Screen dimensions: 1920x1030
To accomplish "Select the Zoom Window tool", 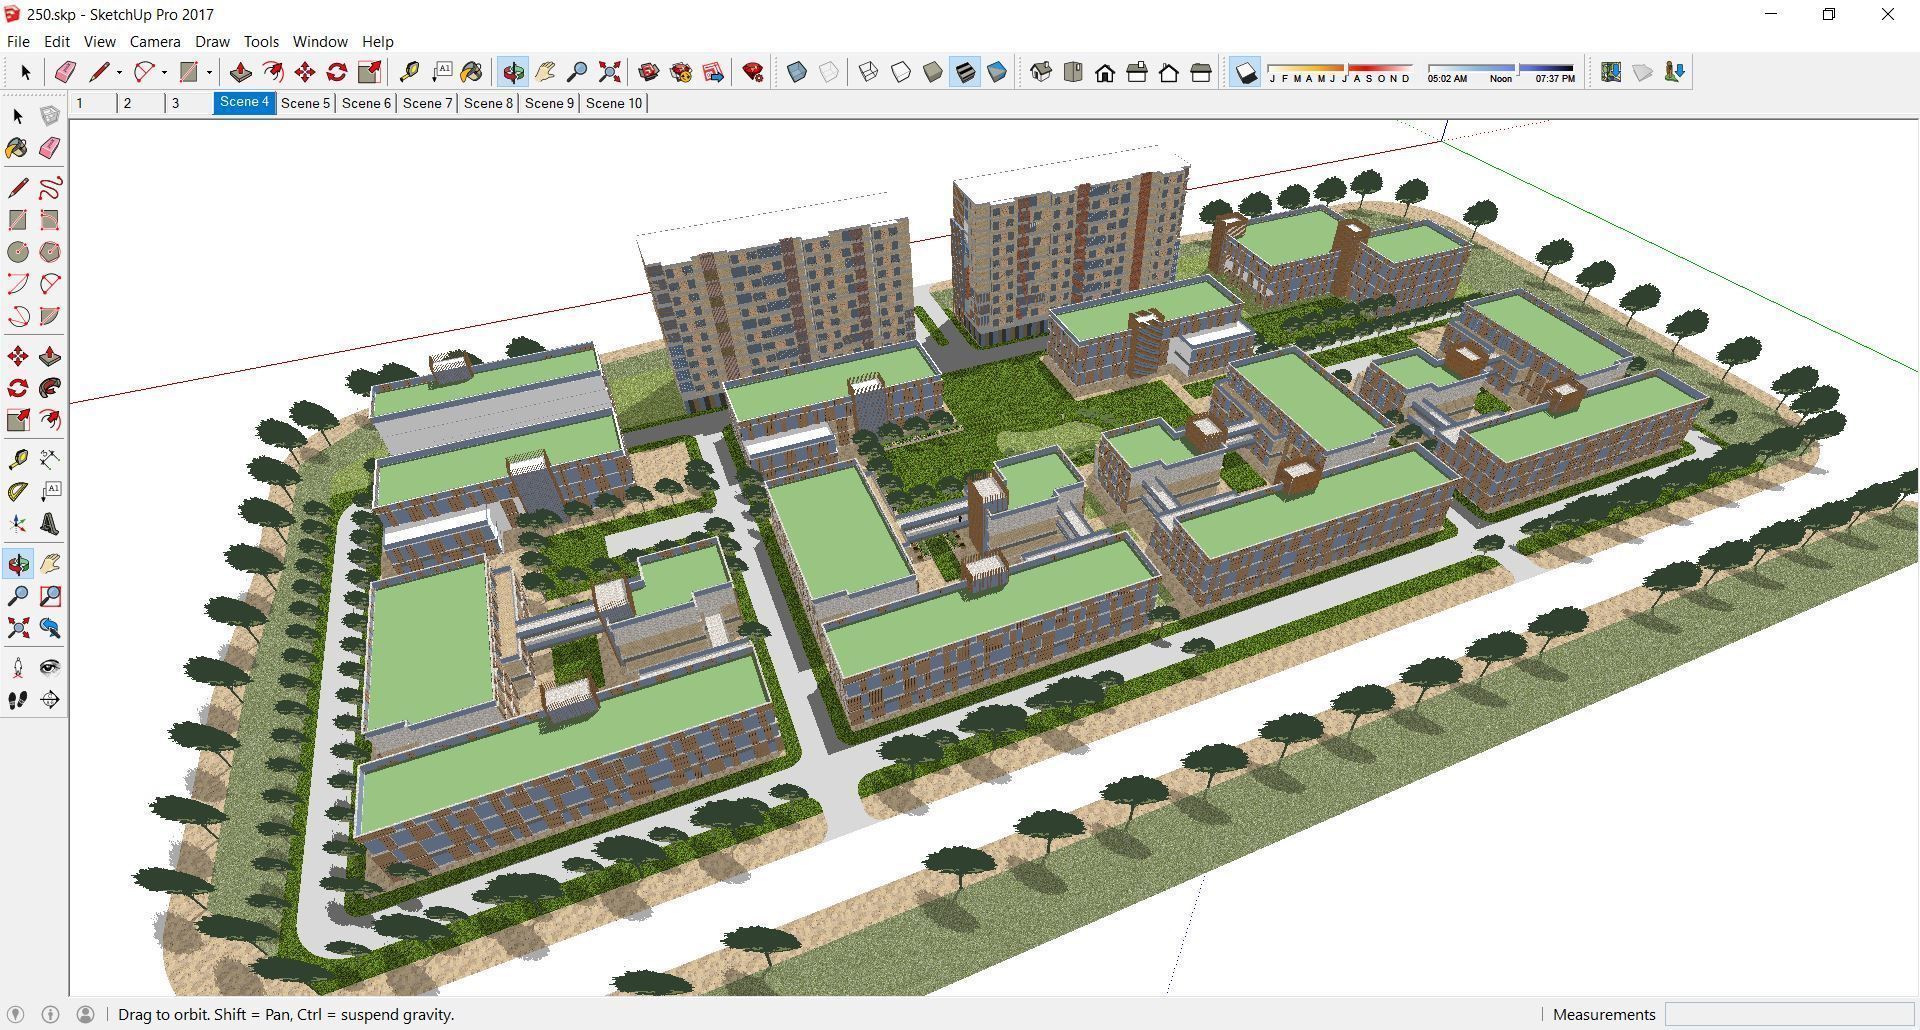I will [x=49, y=596].
